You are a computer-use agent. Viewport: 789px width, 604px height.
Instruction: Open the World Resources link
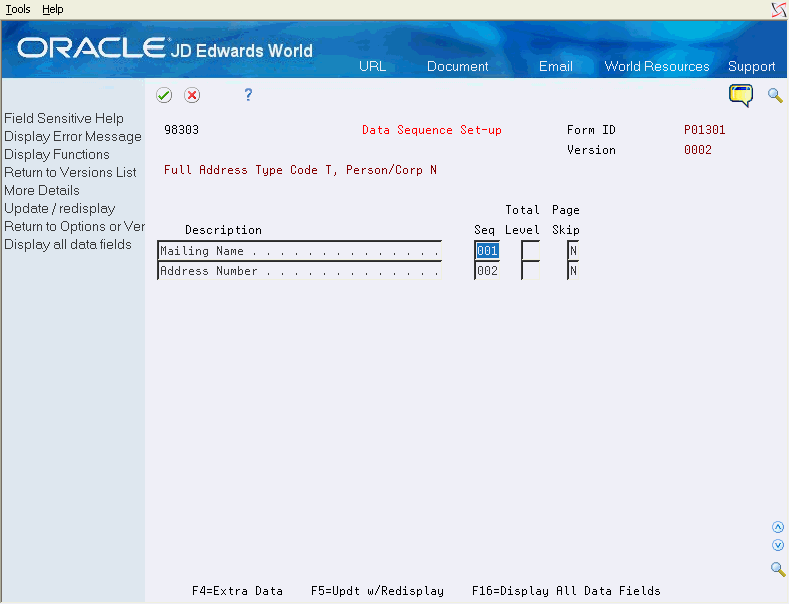(x=657, y=66)
